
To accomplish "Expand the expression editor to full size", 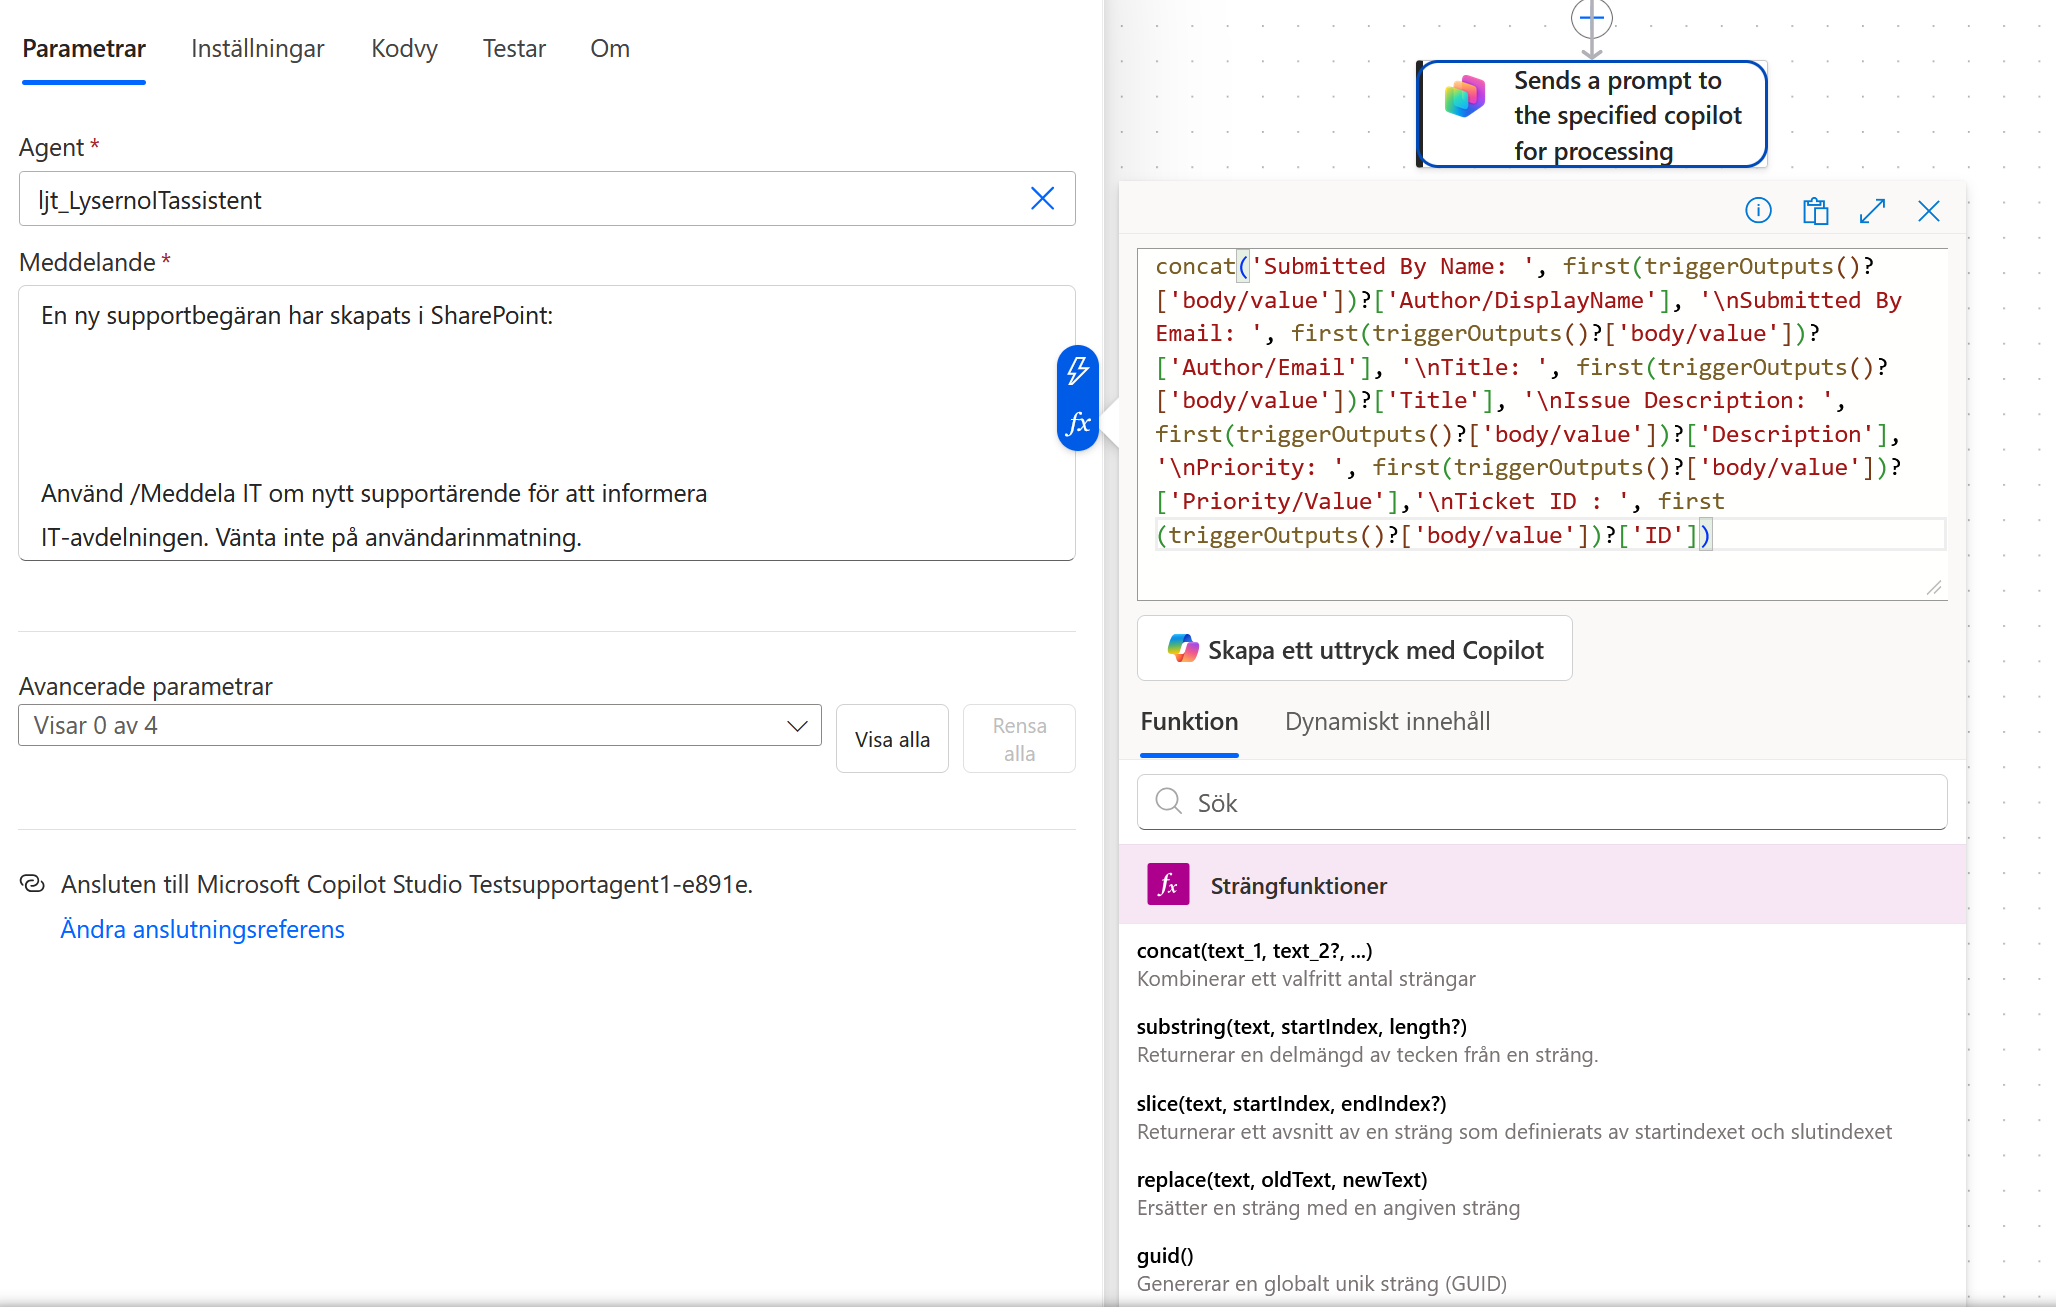I will coord(1872,210).
